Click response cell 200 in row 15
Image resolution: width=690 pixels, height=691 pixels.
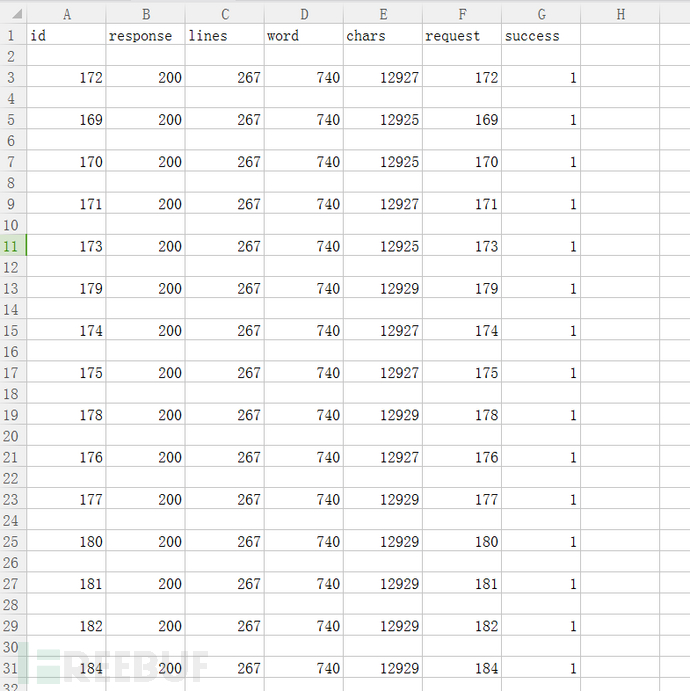[x=146, y=330]
